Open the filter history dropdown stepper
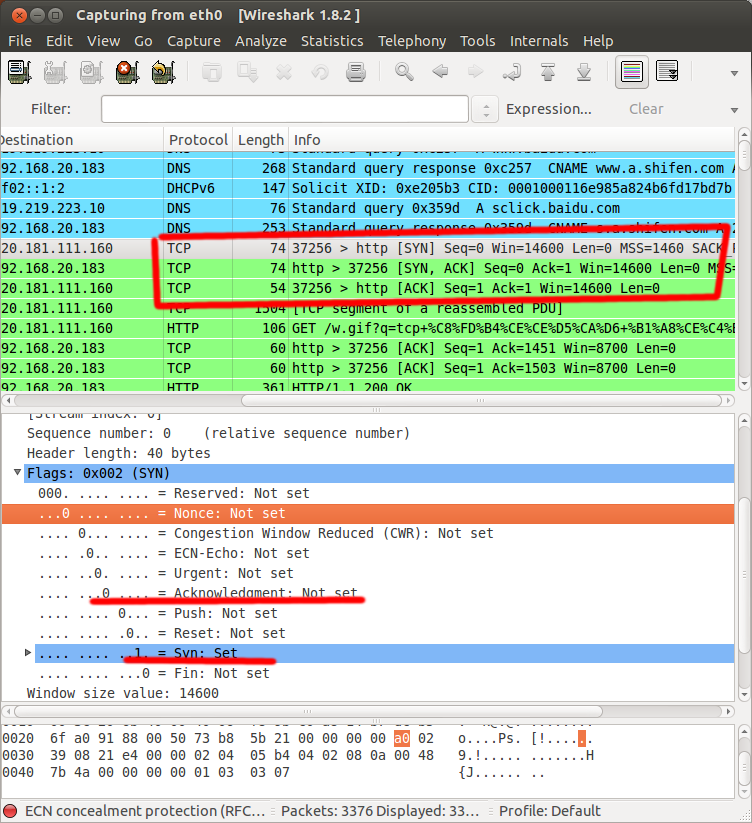752x823 pixels. coord(485,109)
